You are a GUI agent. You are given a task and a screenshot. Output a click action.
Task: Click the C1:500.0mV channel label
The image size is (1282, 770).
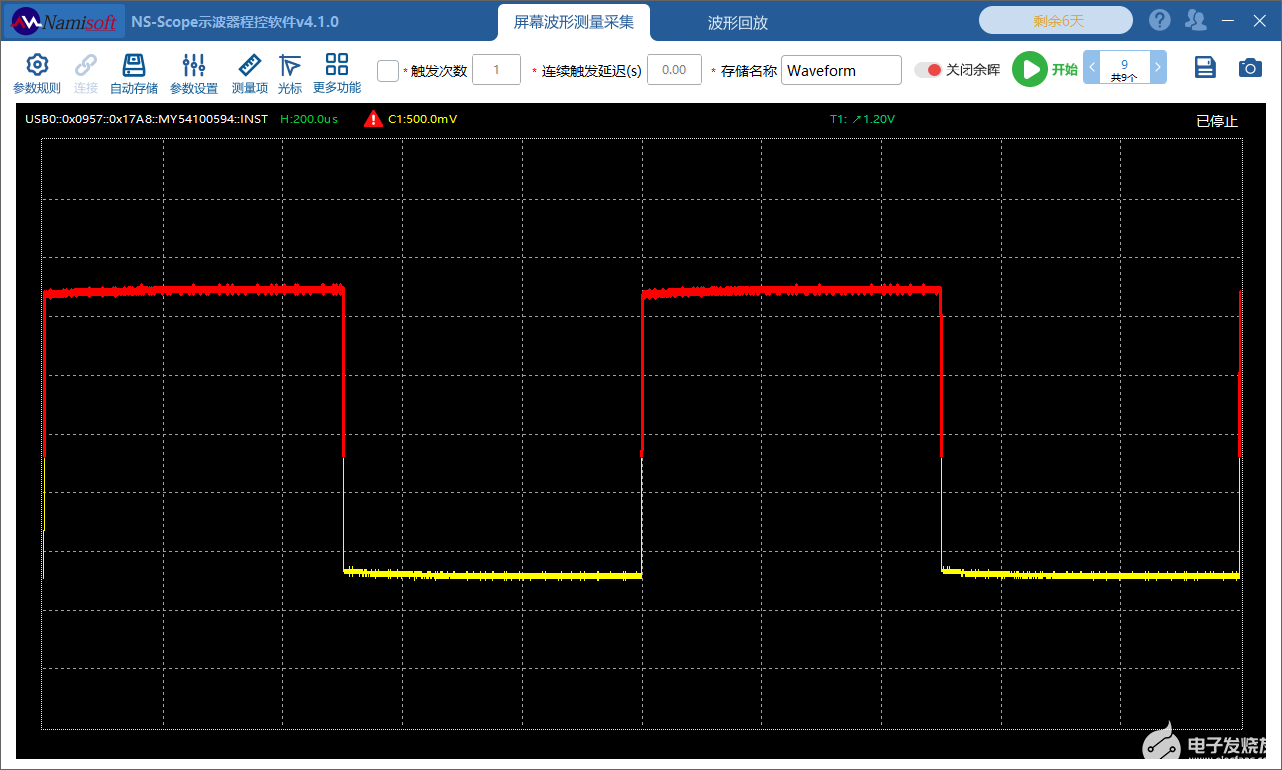pyautogui.click(x=423, y=119)
